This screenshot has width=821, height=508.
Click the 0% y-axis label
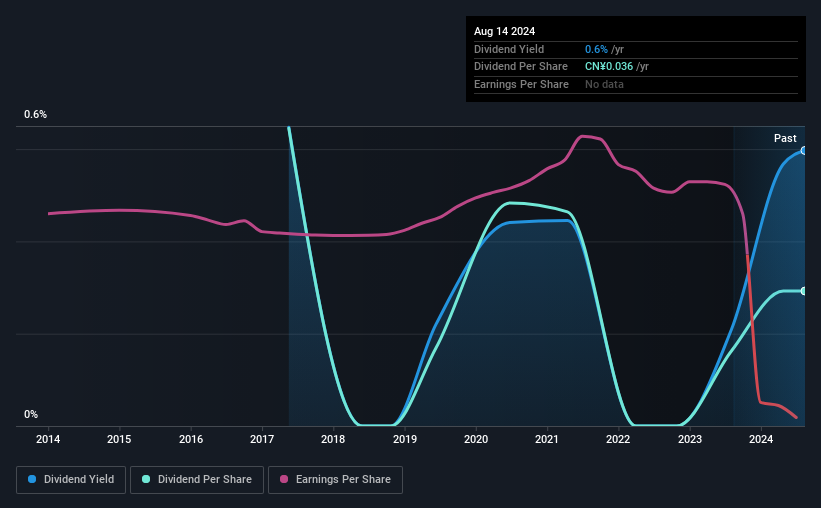31,414
